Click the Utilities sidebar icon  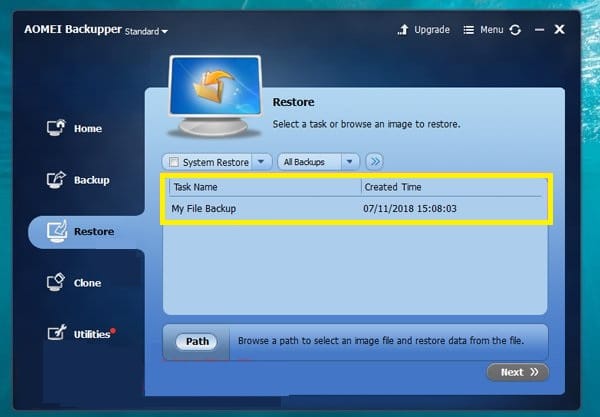(x=57, y=333)
